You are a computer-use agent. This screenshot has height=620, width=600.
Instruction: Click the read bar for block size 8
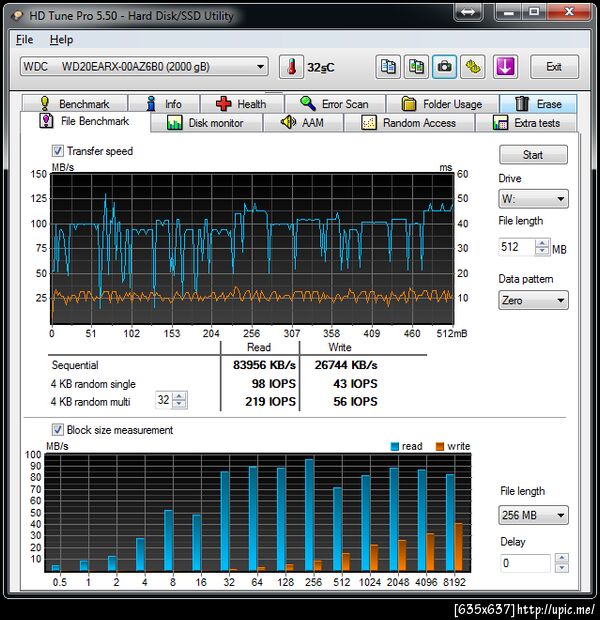point(168,541)
